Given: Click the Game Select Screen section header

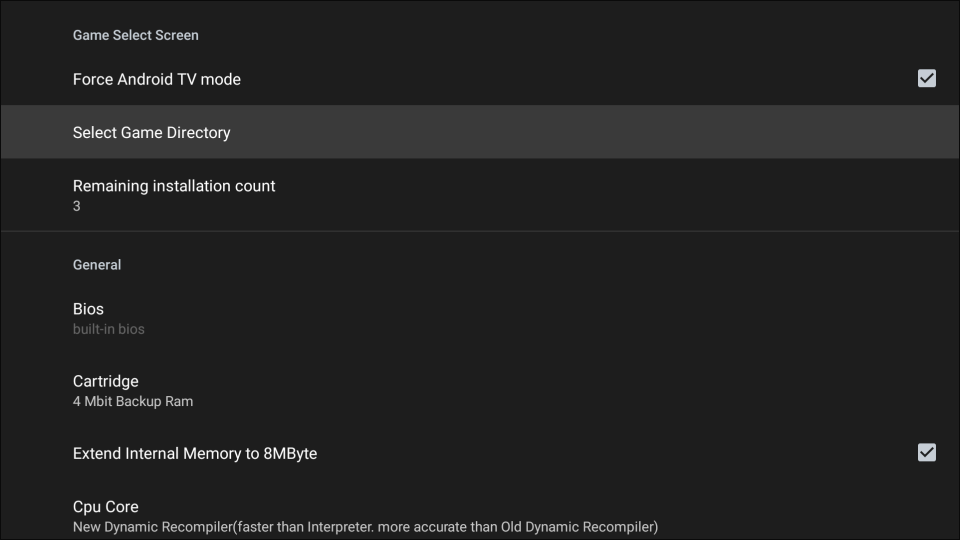Looking at the screenshot, I should [x=136, y=35].
